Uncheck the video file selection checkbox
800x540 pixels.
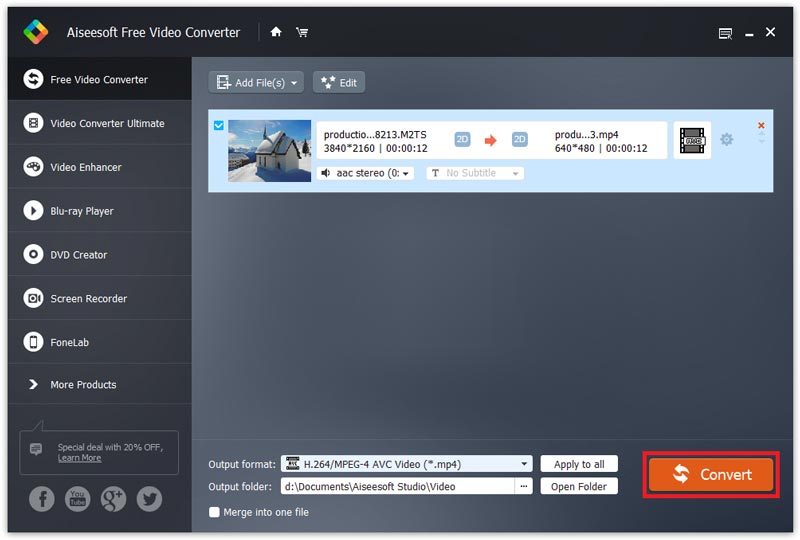[x=219, y=125]
